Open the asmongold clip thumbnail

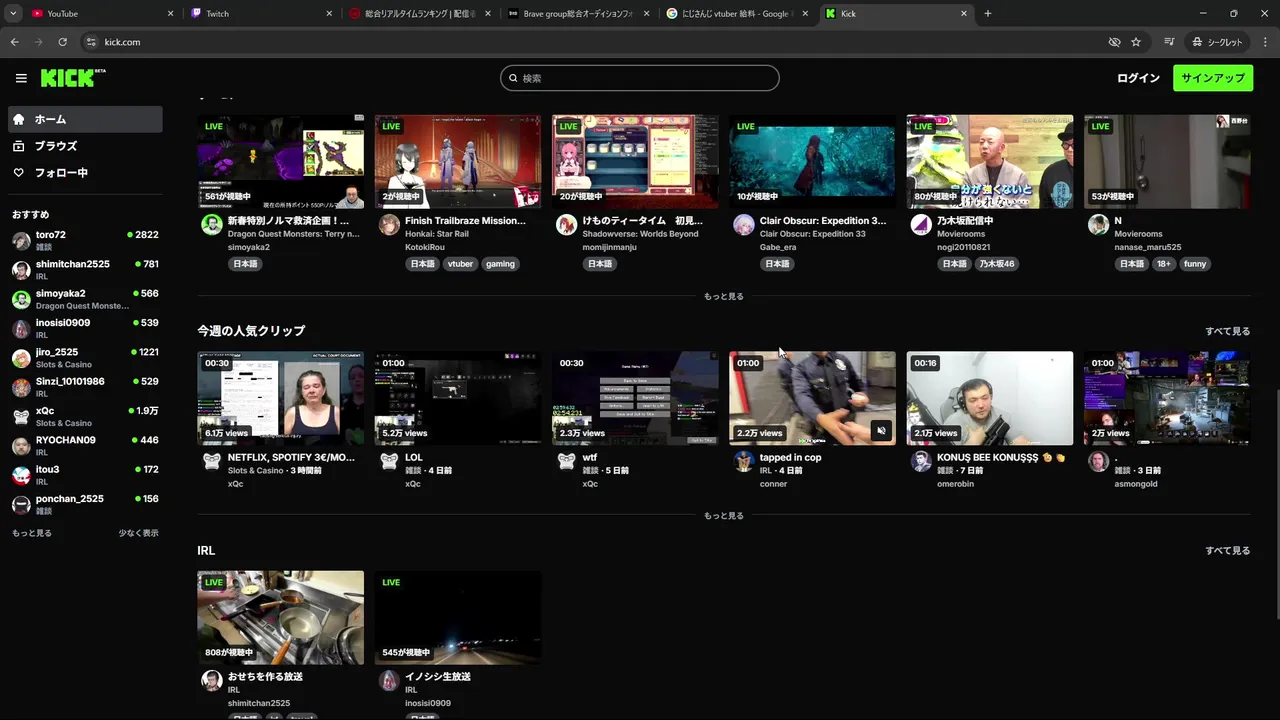click(1167, 398)
